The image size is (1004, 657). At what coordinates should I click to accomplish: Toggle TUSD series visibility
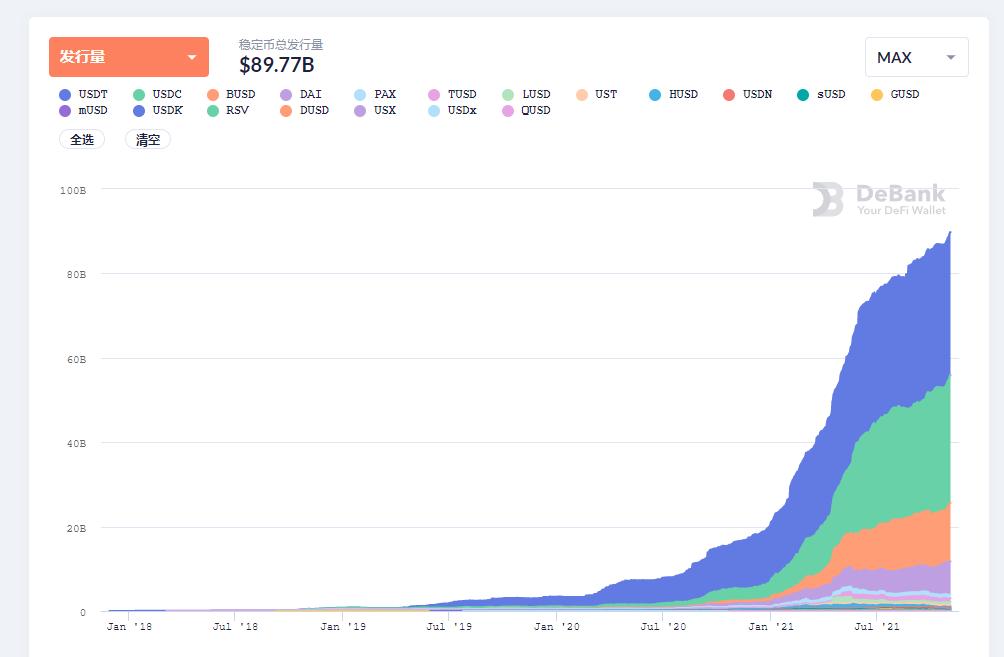tap(434, 95)
